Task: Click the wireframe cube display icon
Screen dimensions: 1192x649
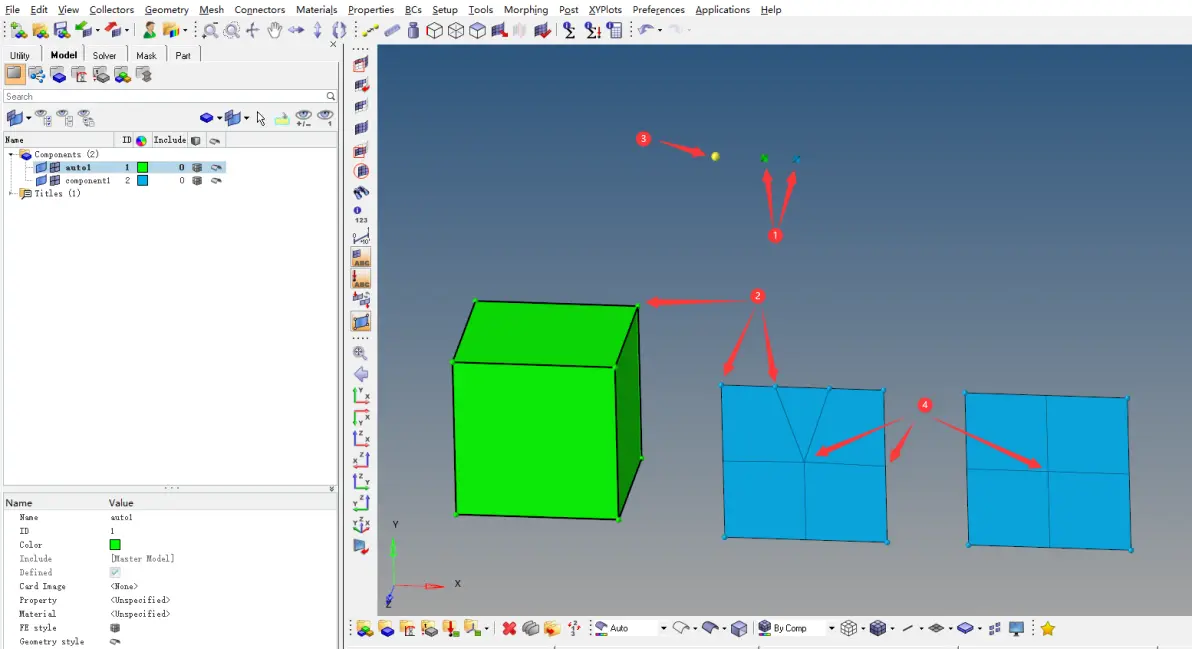Action: click(434, 30)
